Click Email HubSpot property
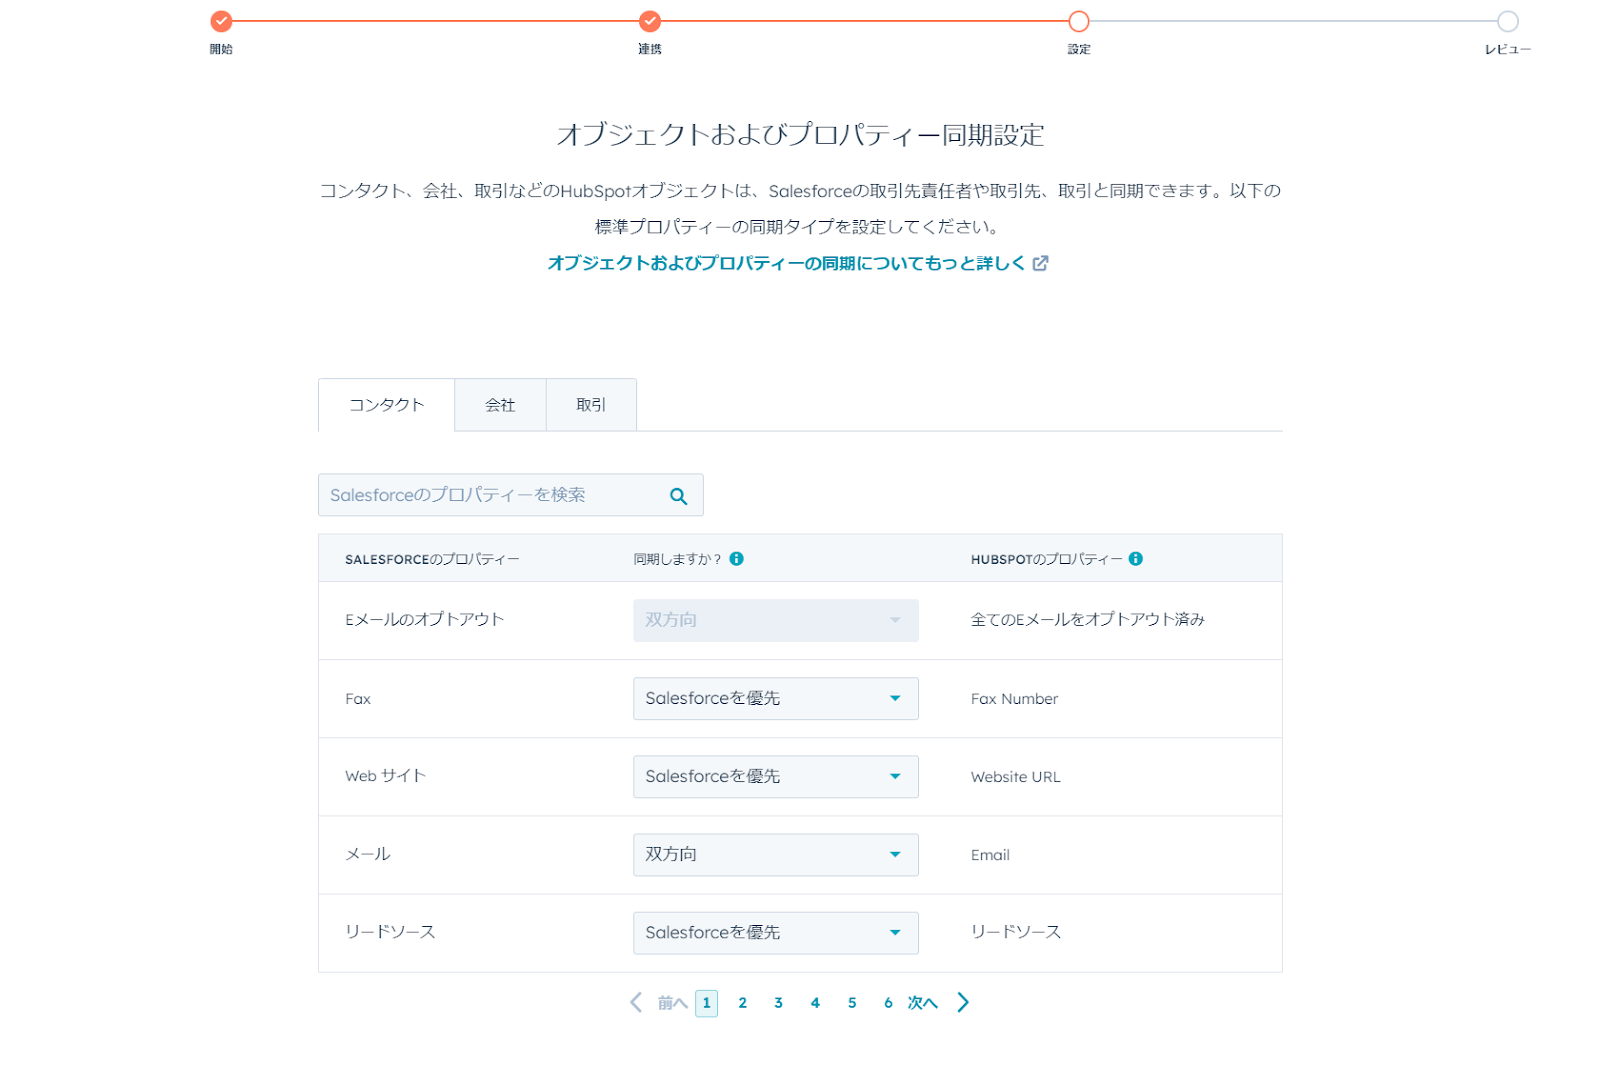The height and width of the screenshot is (1086, 1600). point(990,855)
